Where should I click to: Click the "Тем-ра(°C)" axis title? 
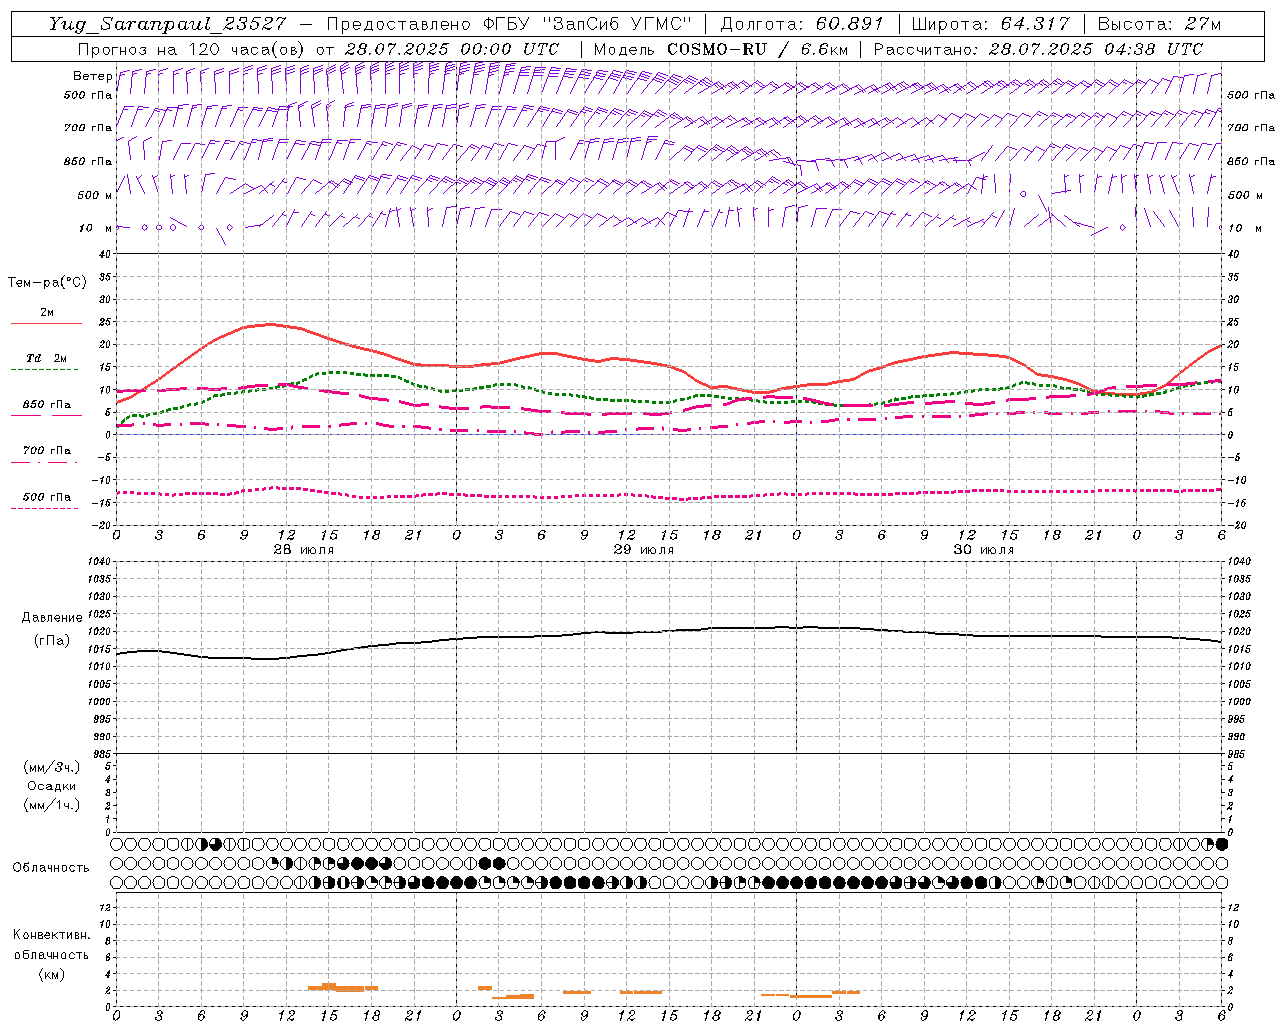47,283
